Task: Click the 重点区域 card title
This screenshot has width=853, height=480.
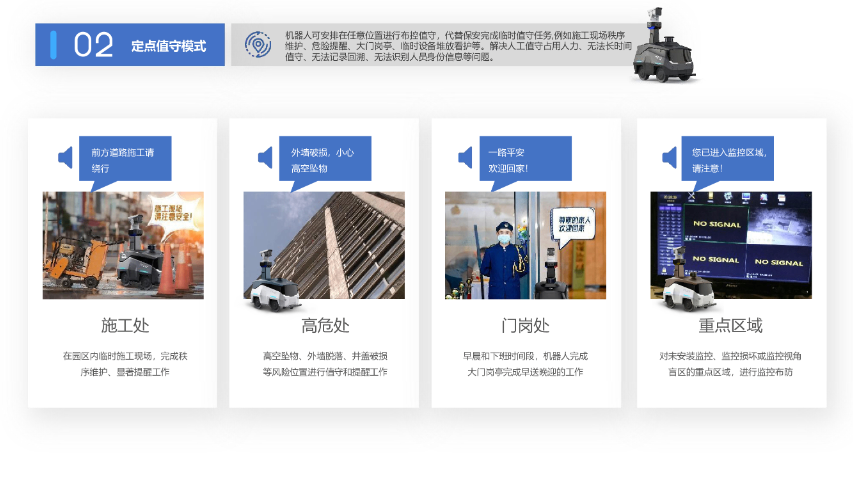Action: 730,326
